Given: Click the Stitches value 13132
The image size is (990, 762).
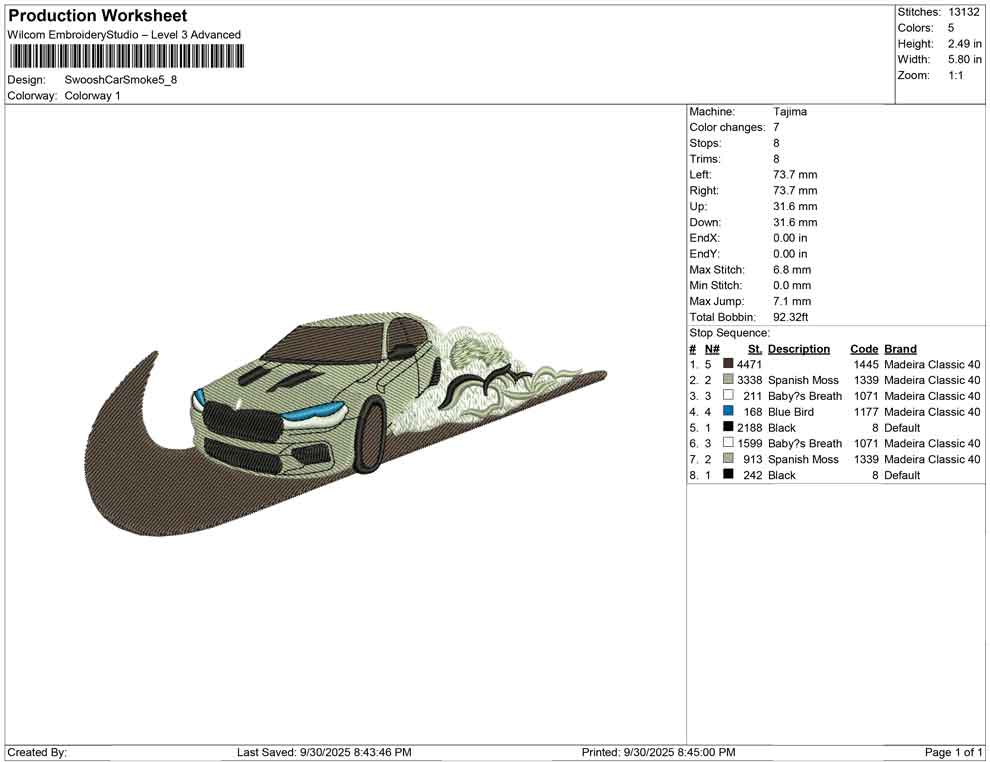Looking at the screenshot, I should (x=964, y=12).
